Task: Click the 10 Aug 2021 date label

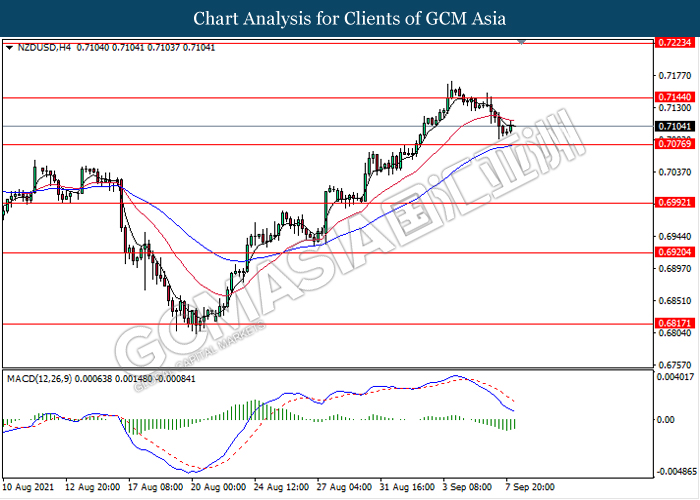Action: pyautogui.click(x=28, y=487)
